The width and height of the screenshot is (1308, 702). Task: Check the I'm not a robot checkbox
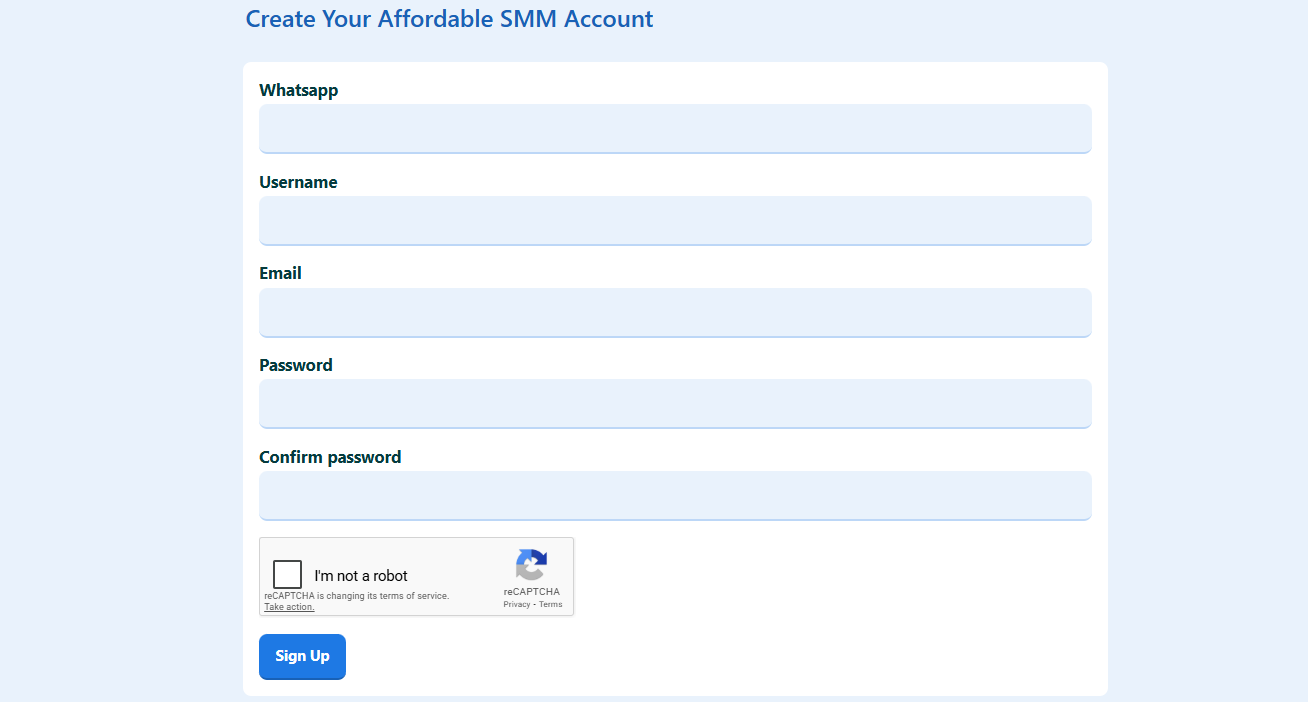pyautogui.click(x=287, y=574)
